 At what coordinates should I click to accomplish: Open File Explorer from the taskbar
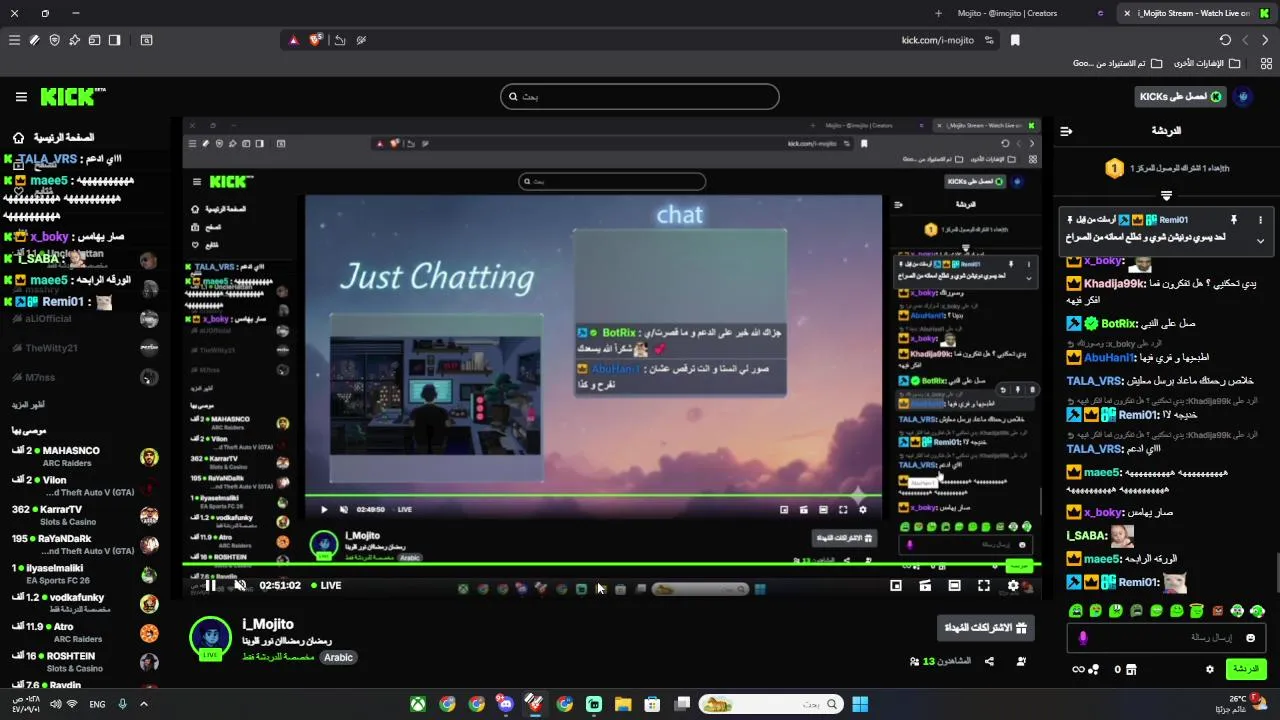tap(622, 704)
